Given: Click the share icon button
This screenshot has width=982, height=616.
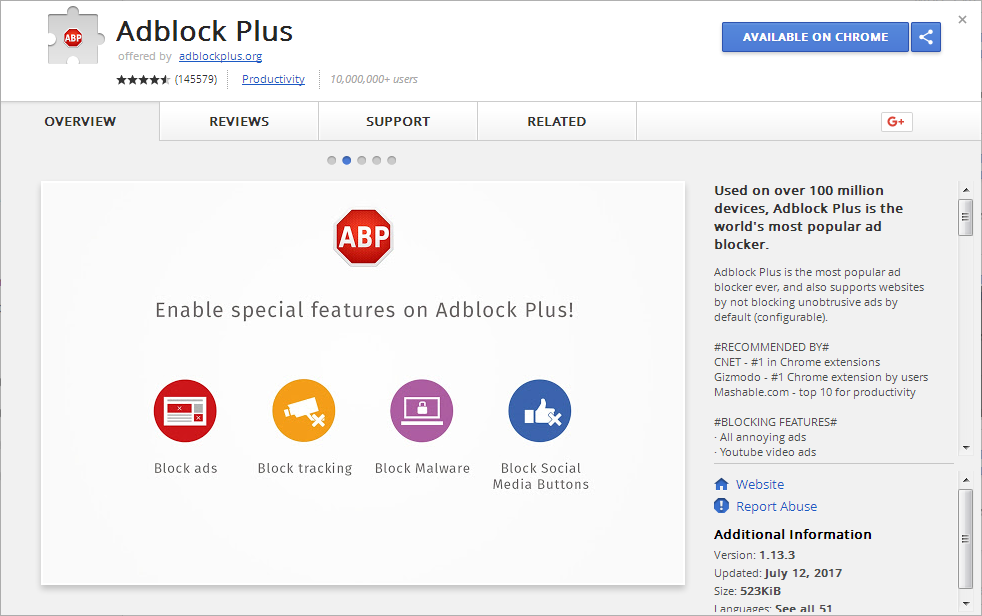Looking at the screenshot, I should (926, 37).
